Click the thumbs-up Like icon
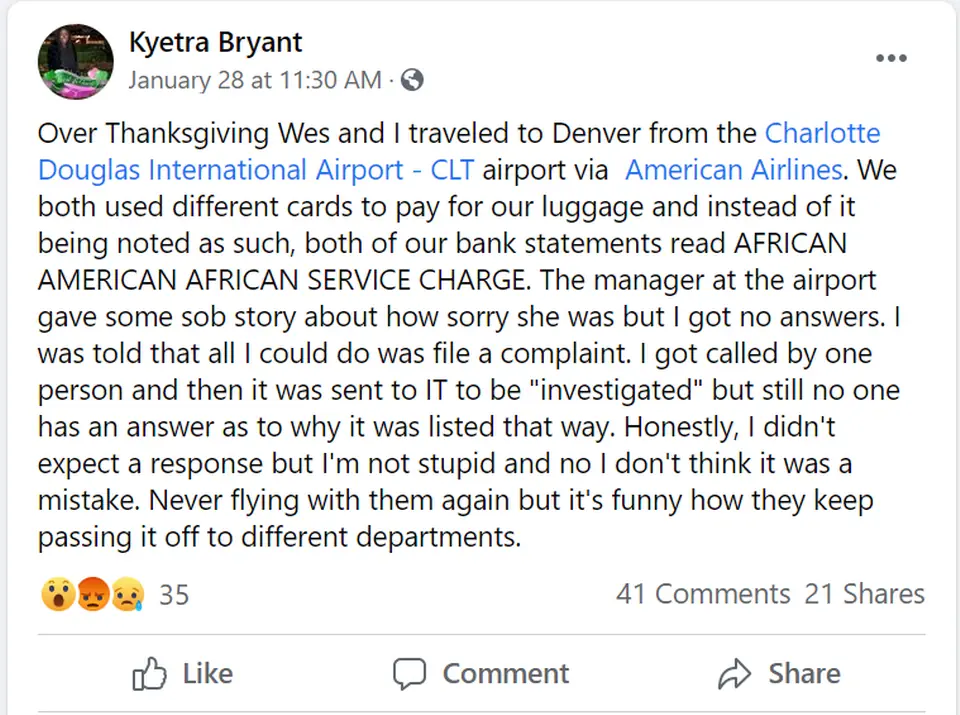960x715 pixels. [x=149, y=674]
